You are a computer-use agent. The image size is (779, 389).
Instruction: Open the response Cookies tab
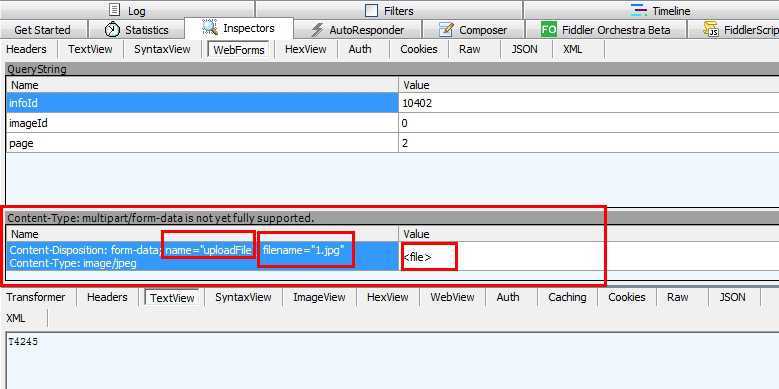click(x=627, y=297)
